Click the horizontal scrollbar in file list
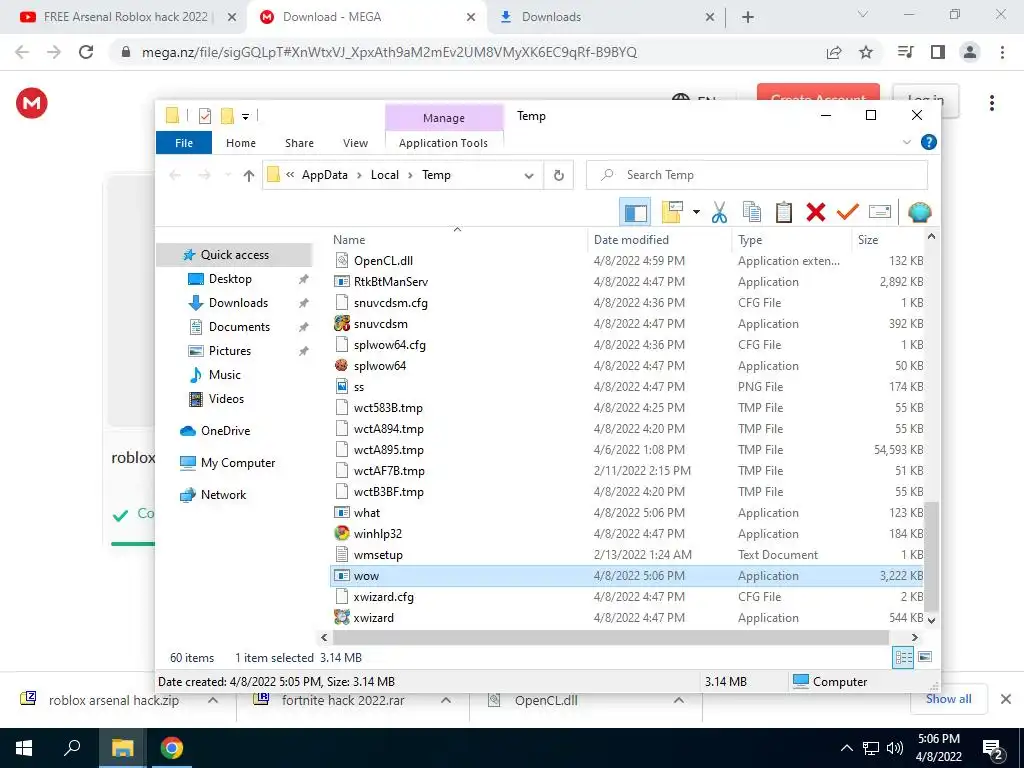The height and width of the screenshot is (768, 1024). [x=611, y=637]
